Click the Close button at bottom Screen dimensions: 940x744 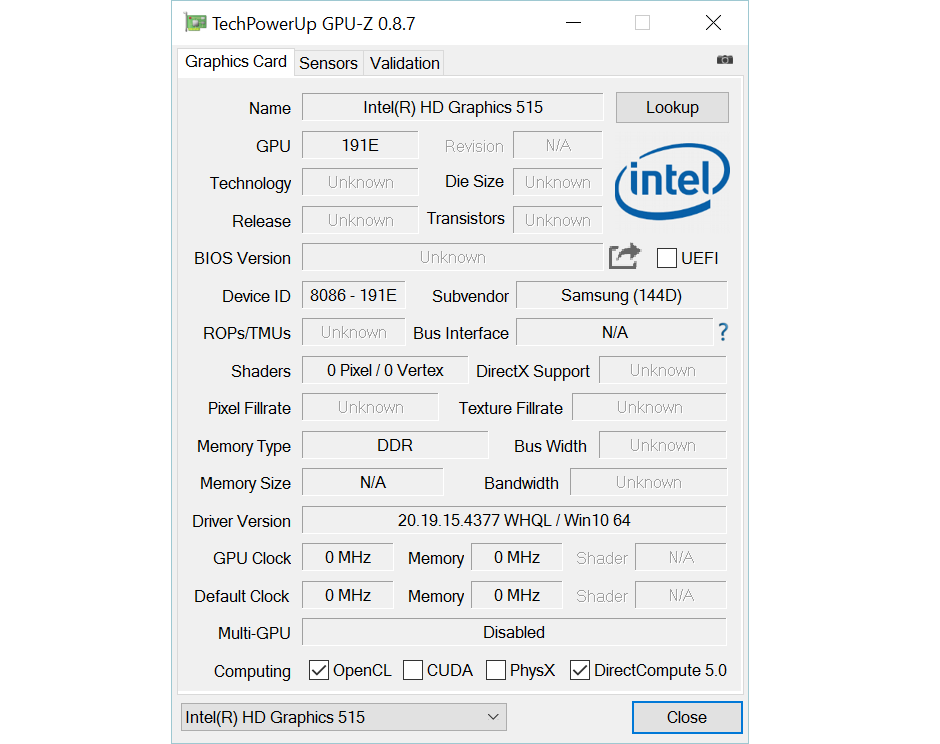[x=686, y=717]
